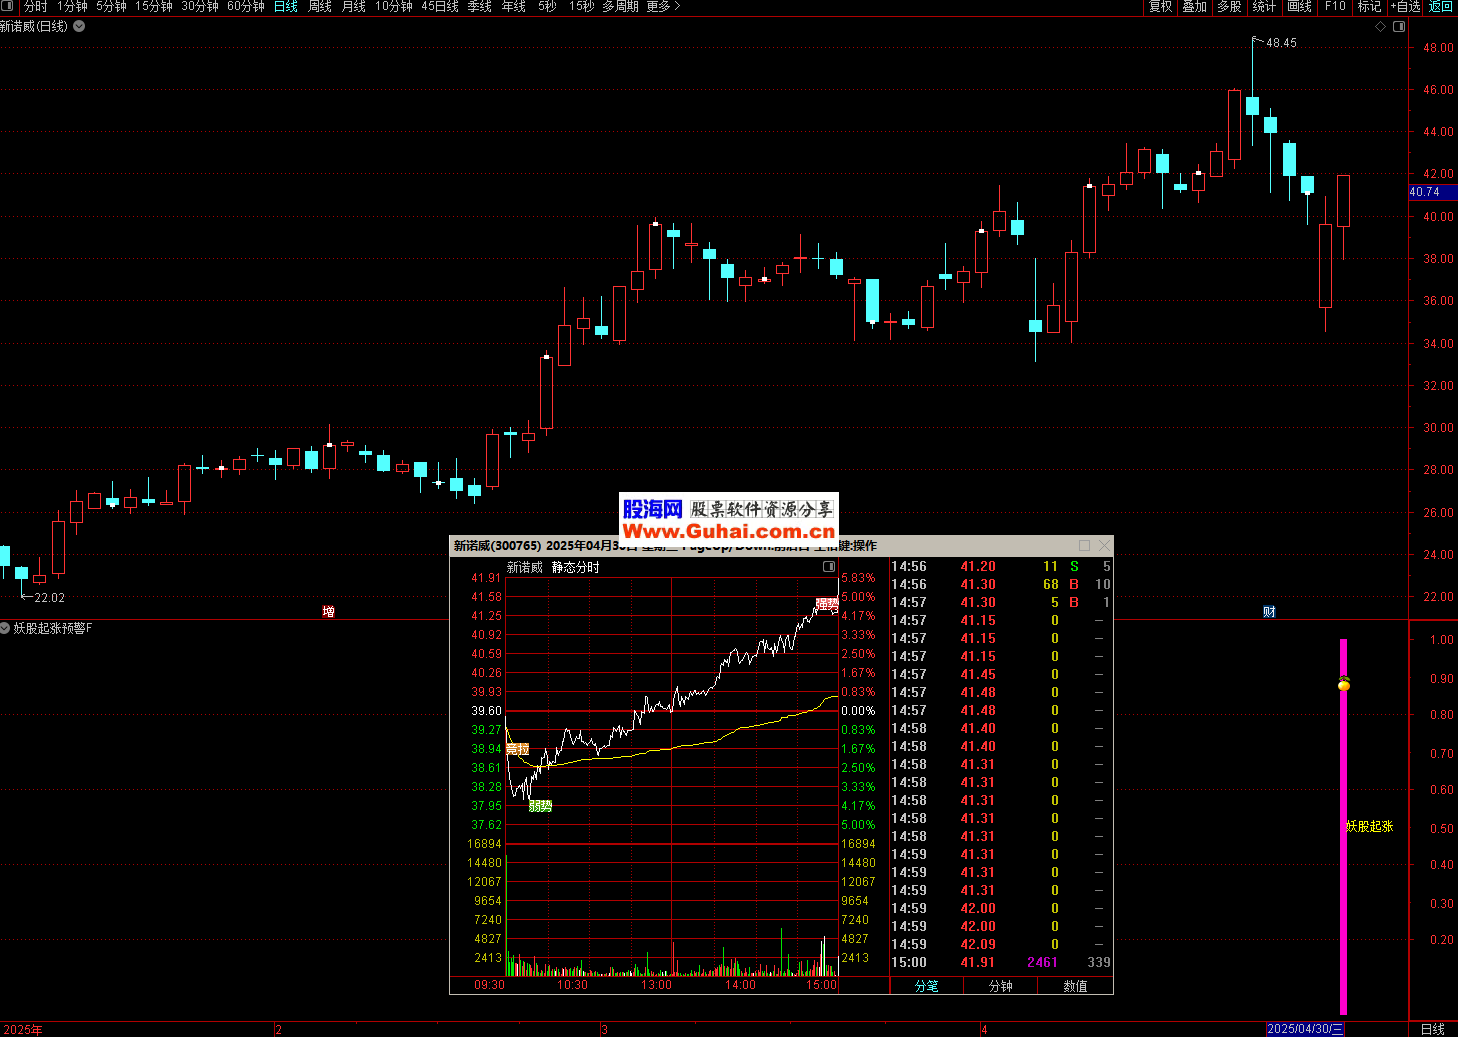The image size is (1458, 1037).
Task: Click the 财 marker on the chart
Action: [x=1269, y=611]
